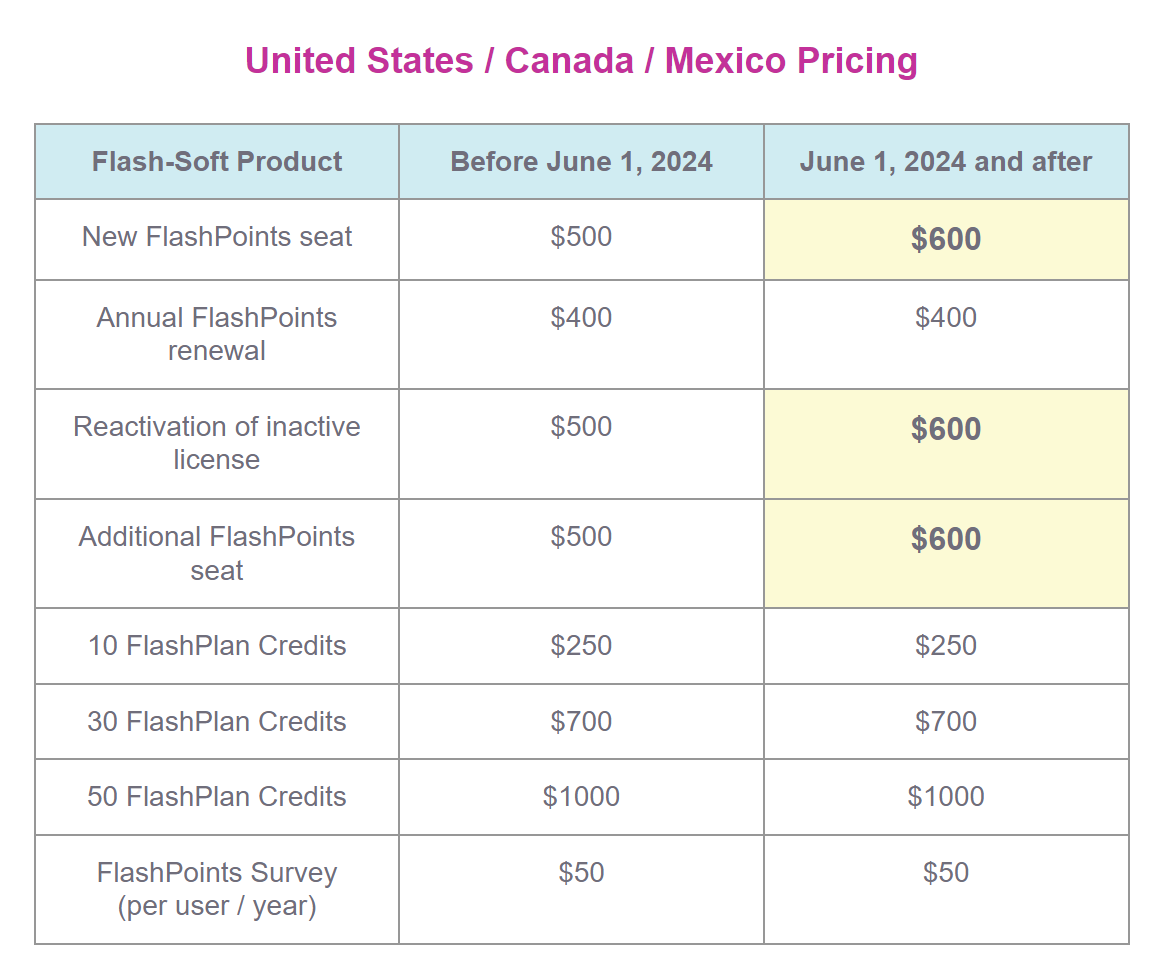Click the $400 renewal price after June 1
This screenshot has height=976, width=1160.
(x=945, y=318)
